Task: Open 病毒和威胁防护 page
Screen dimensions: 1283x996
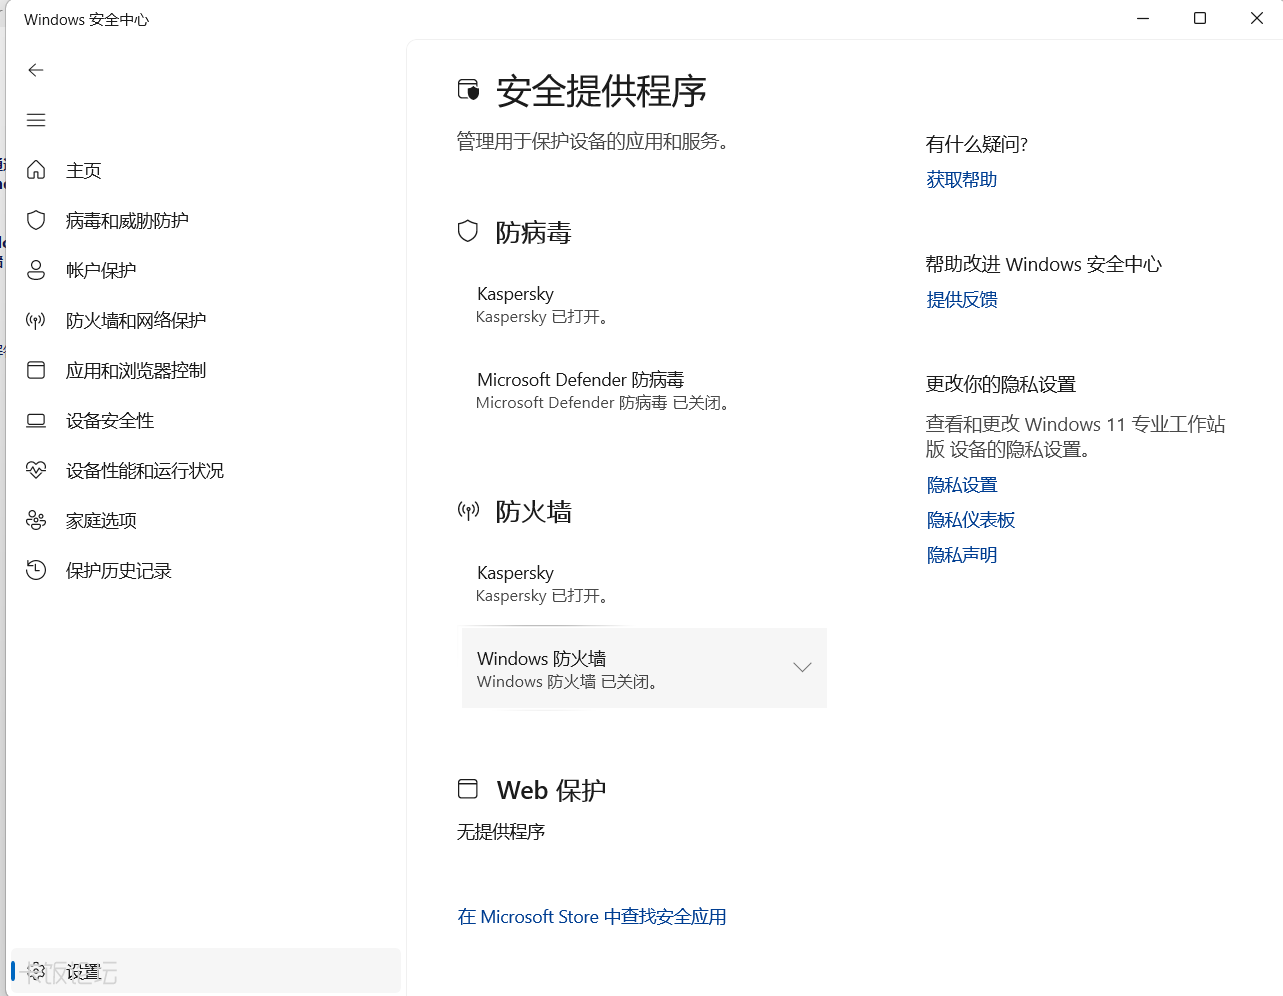Action: click(205, 220)
